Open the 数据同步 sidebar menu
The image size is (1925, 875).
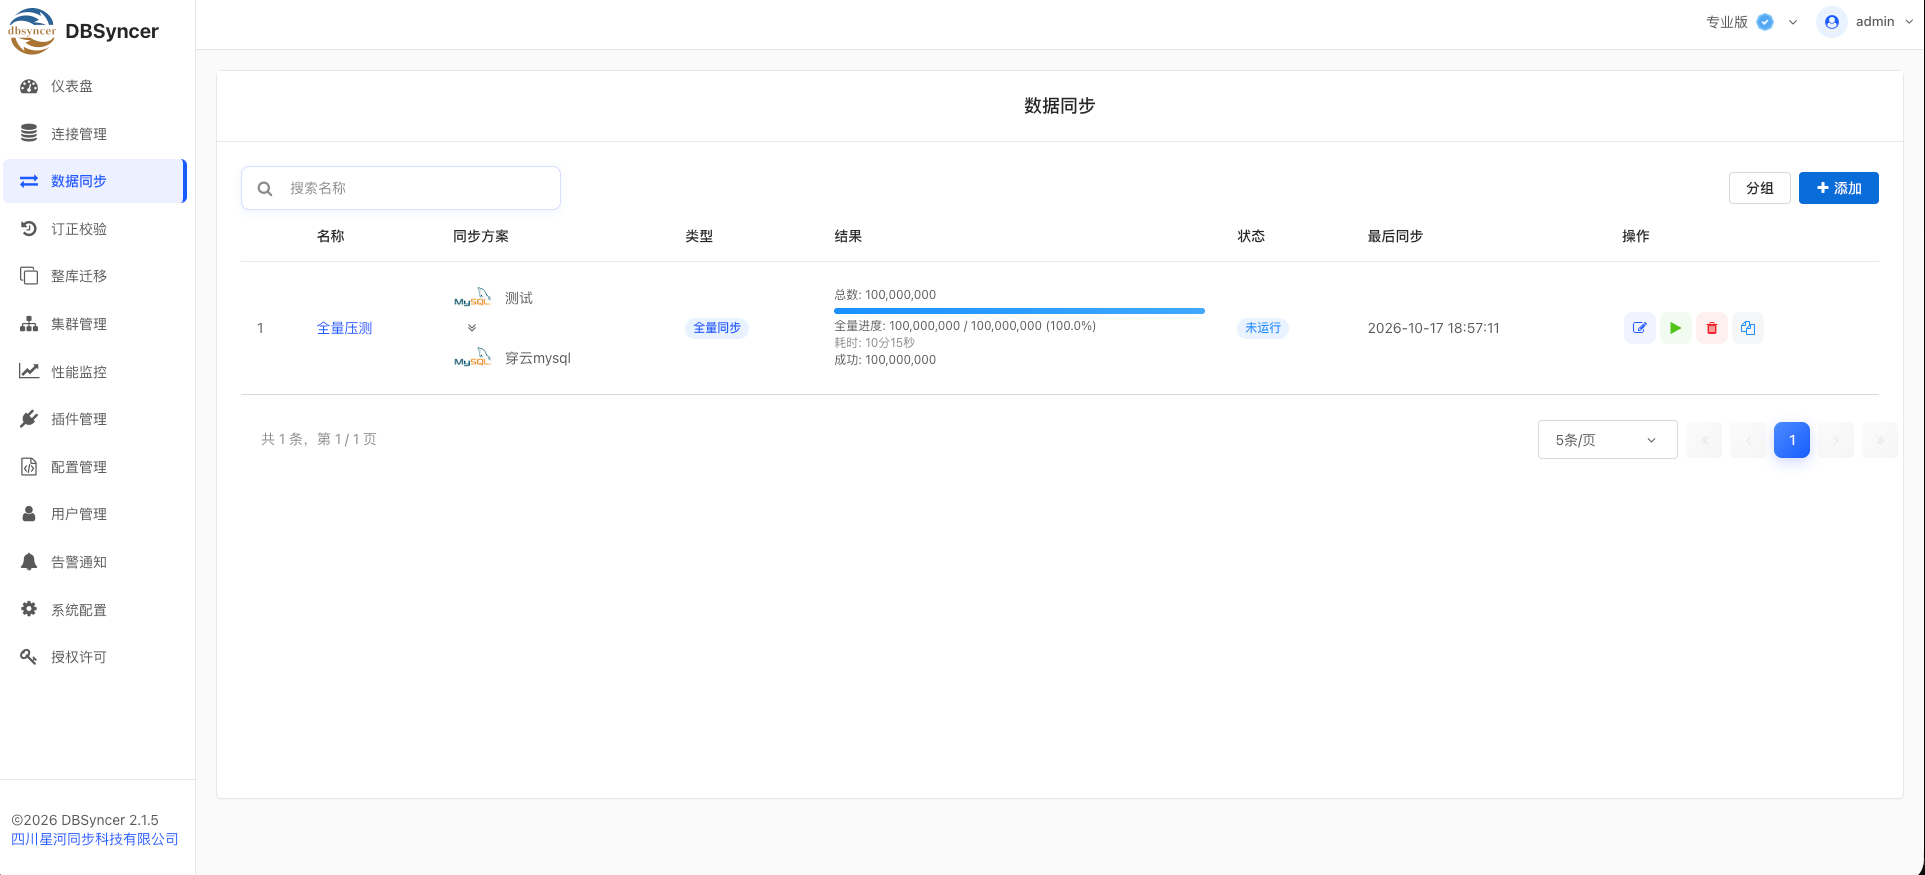[x=95, y=181]
